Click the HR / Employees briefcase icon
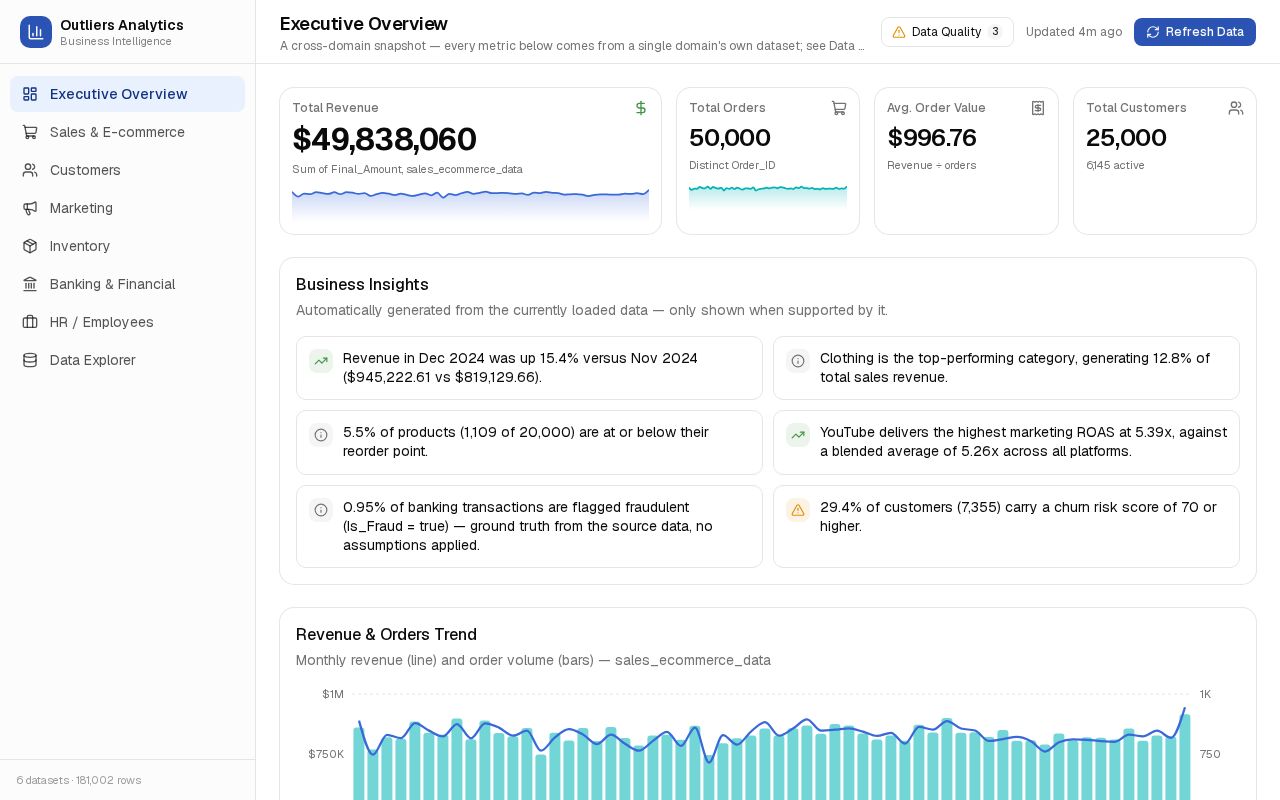 [x=30, y=322]
